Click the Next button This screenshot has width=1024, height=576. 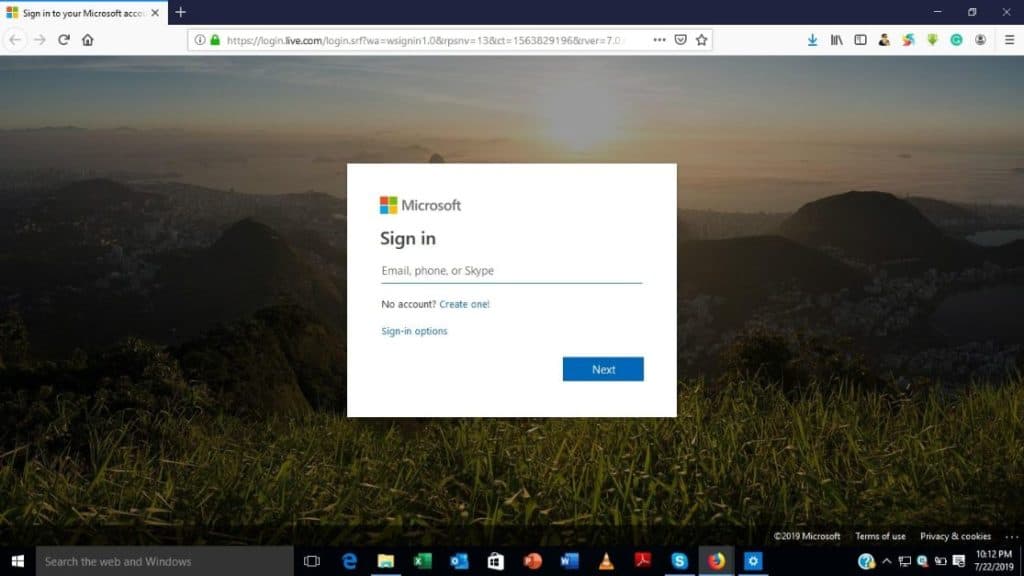point(603,369)
